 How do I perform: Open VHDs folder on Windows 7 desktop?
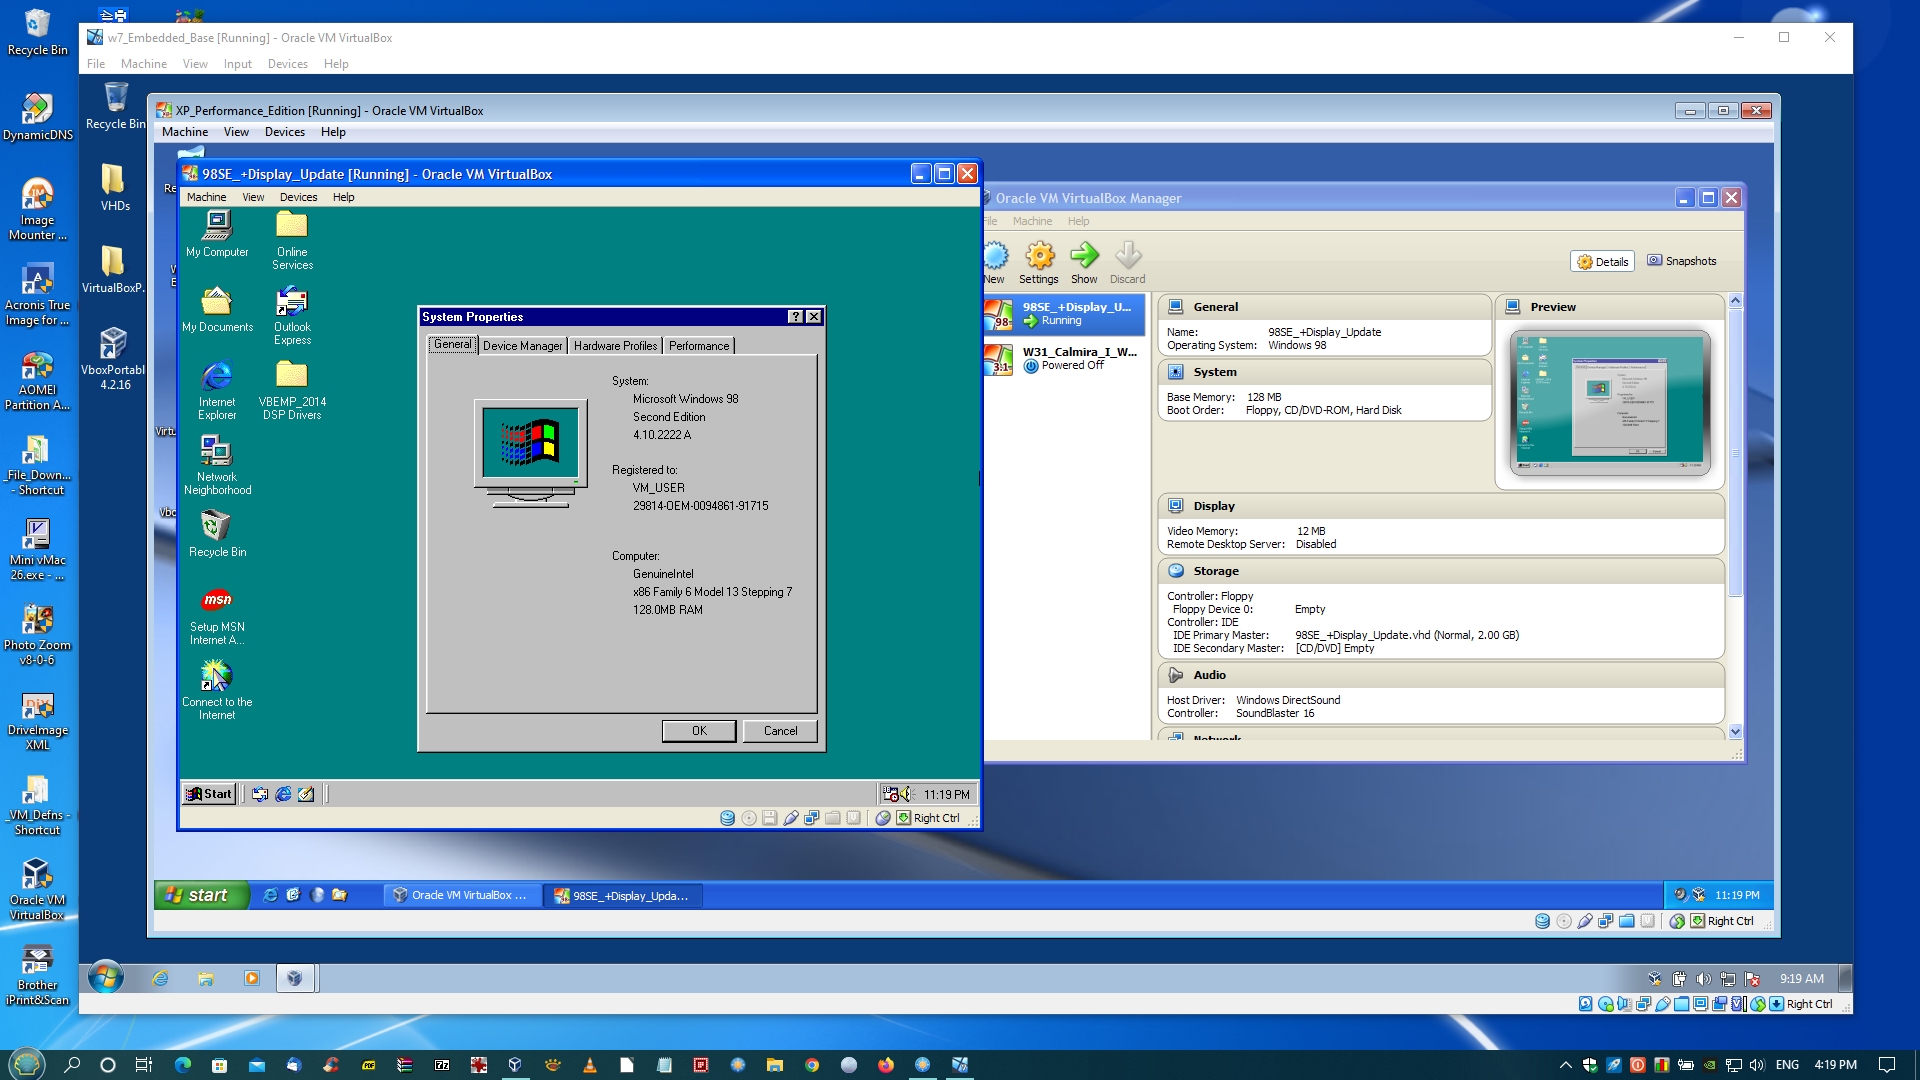point(115,187)
